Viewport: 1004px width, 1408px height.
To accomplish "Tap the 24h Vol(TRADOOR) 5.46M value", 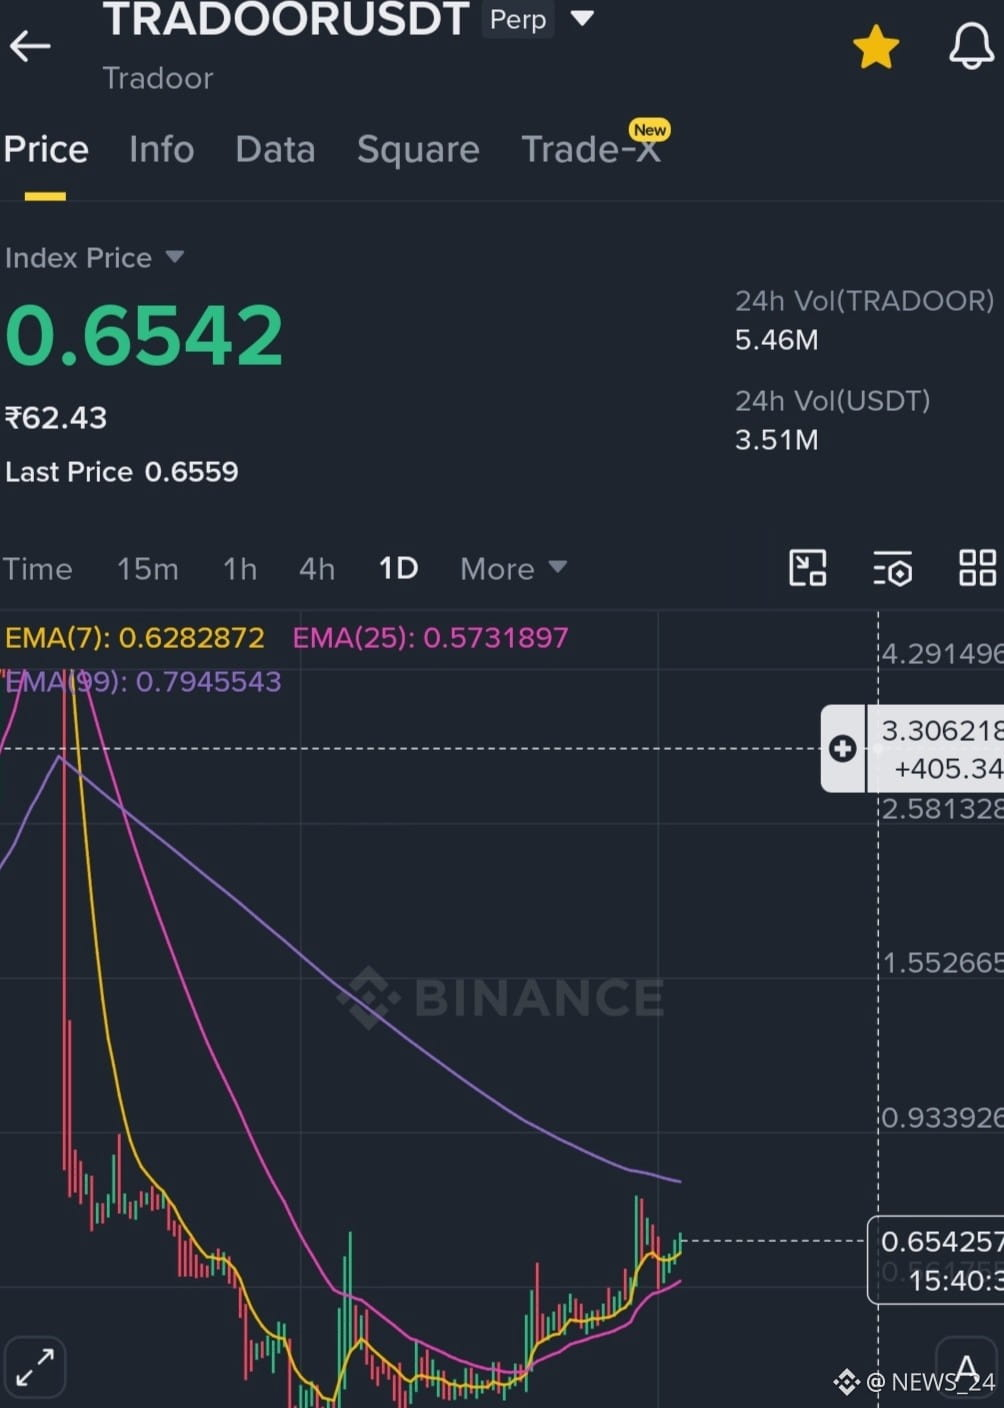I will (777, 340).
